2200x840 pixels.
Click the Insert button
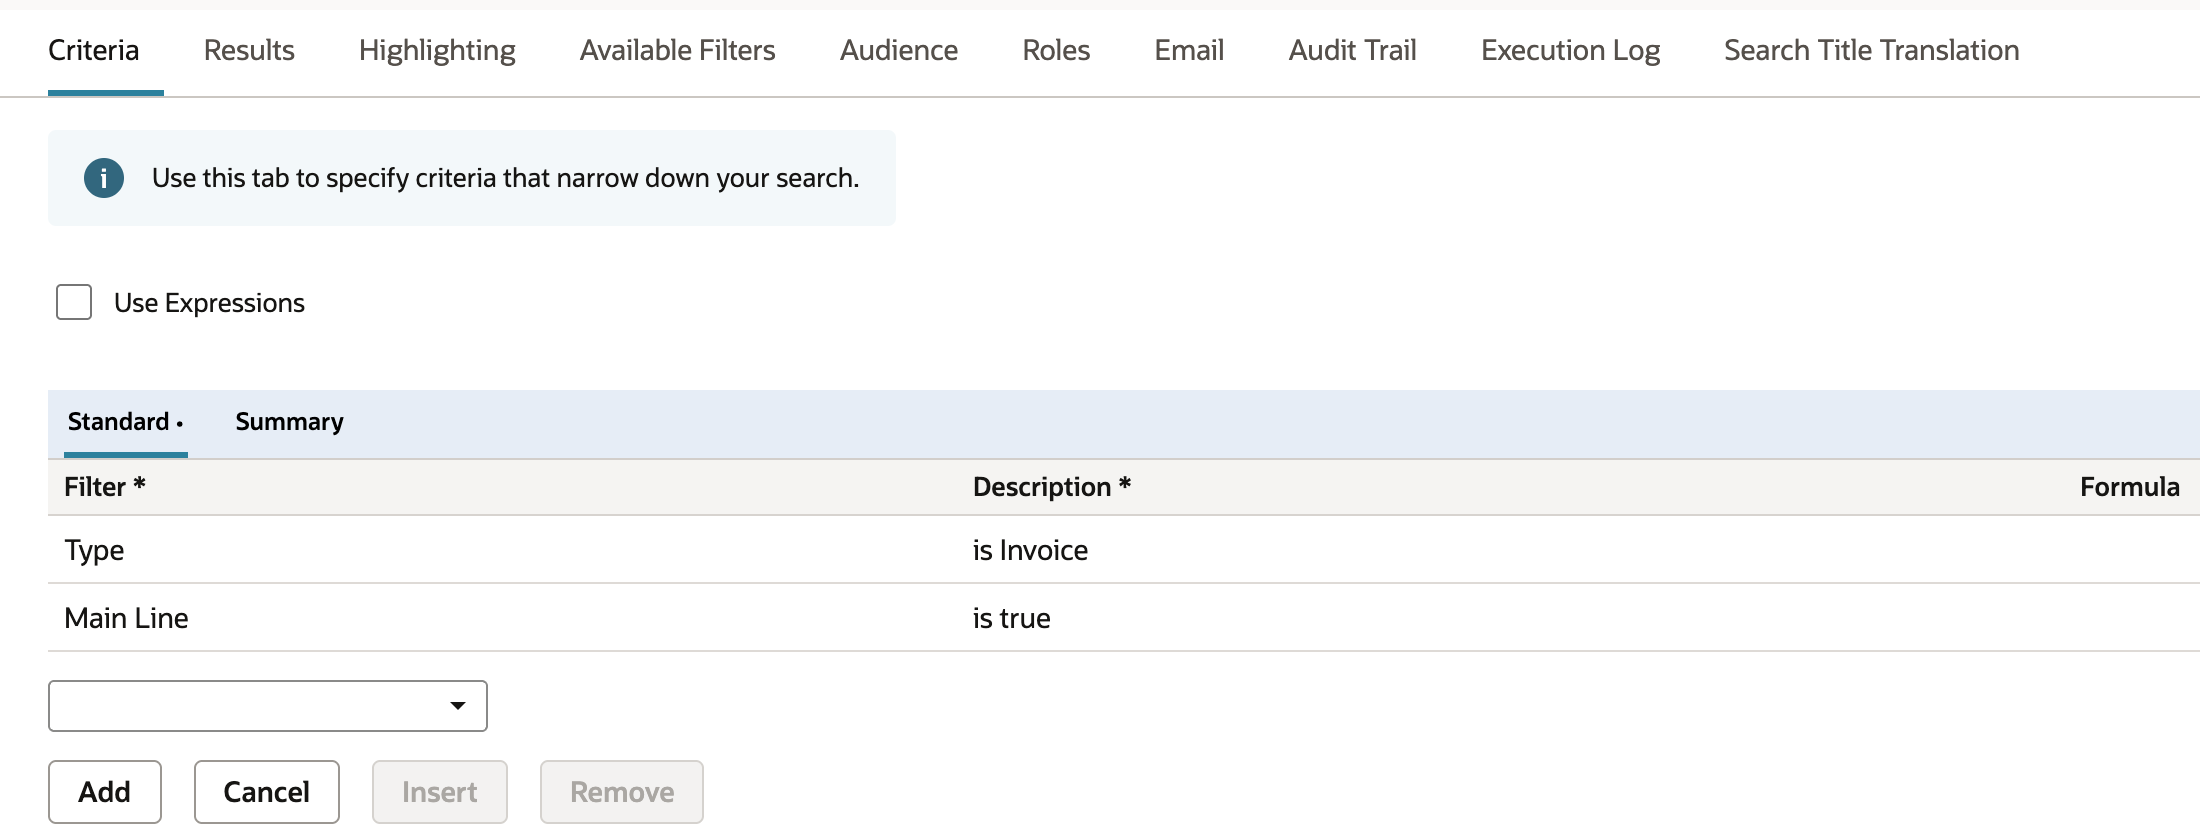click(x=440, y=792)
